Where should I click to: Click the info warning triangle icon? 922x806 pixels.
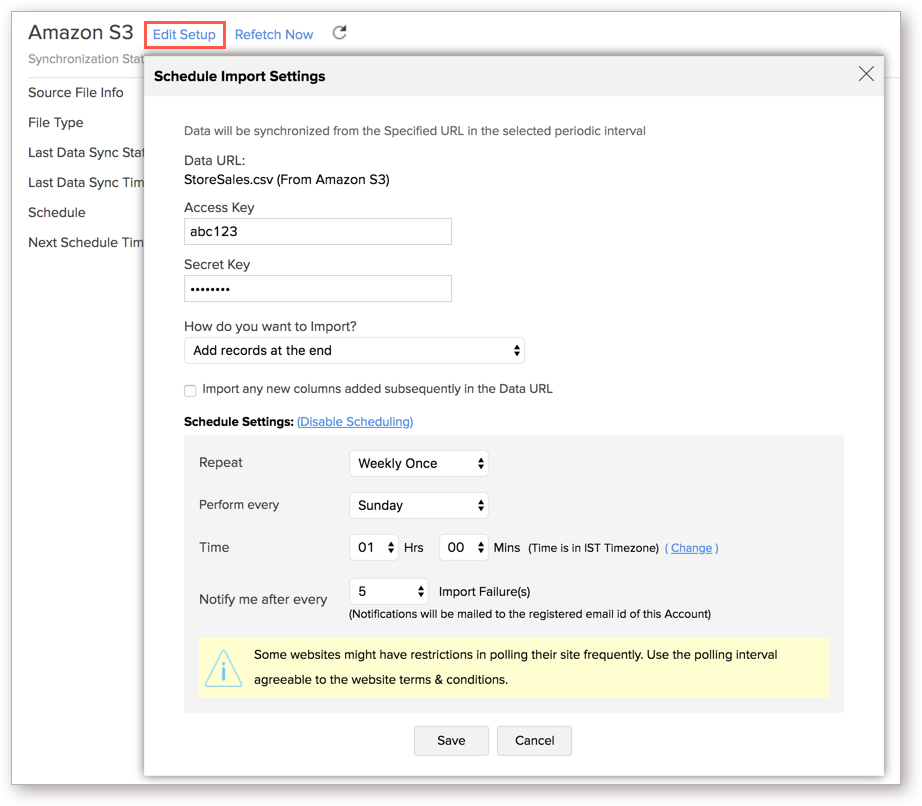coord(223,668)
